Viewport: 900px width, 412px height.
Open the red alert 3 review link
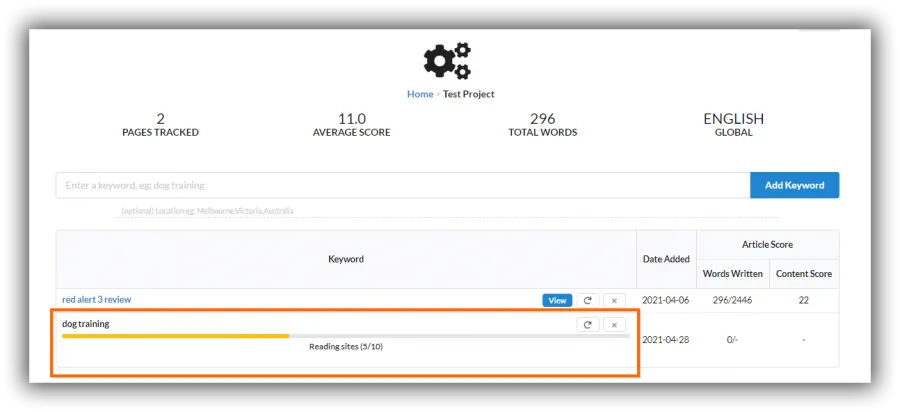click(96, 300)
